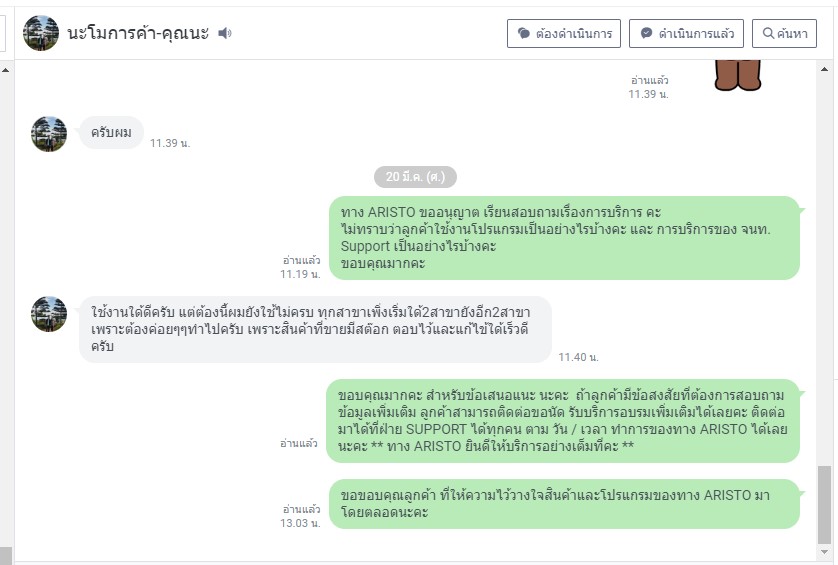Open the chat header profile avatar
The height and width of the screenshot is (565, 838).
tap(41, 33)
